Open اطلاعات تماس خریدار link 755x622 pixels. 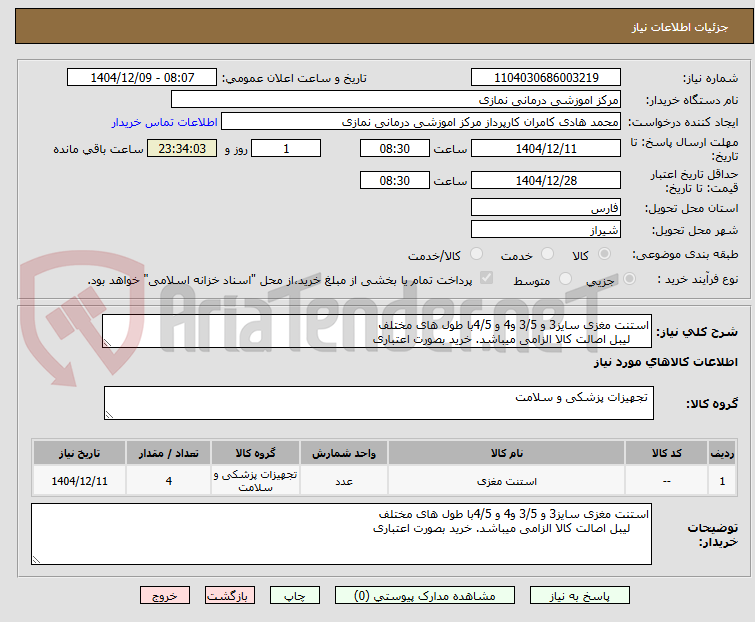165,122
